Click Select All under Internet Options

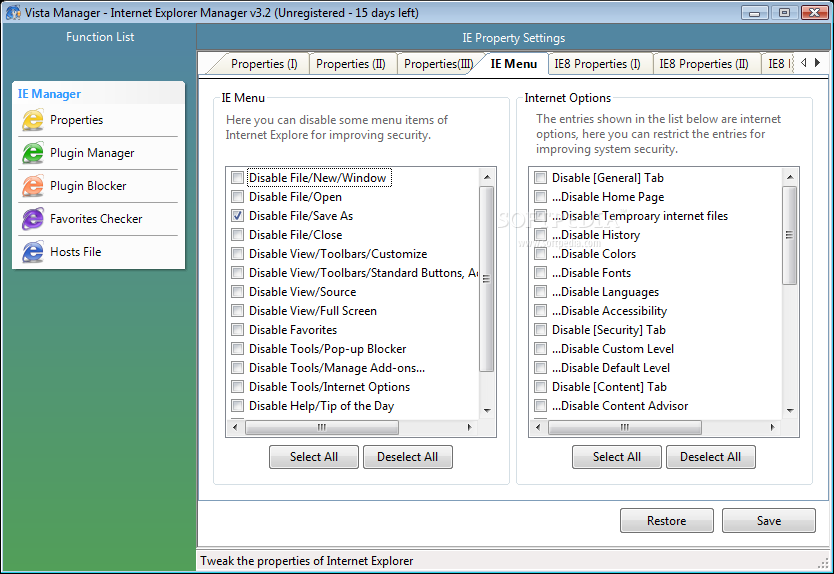[617, 457]
